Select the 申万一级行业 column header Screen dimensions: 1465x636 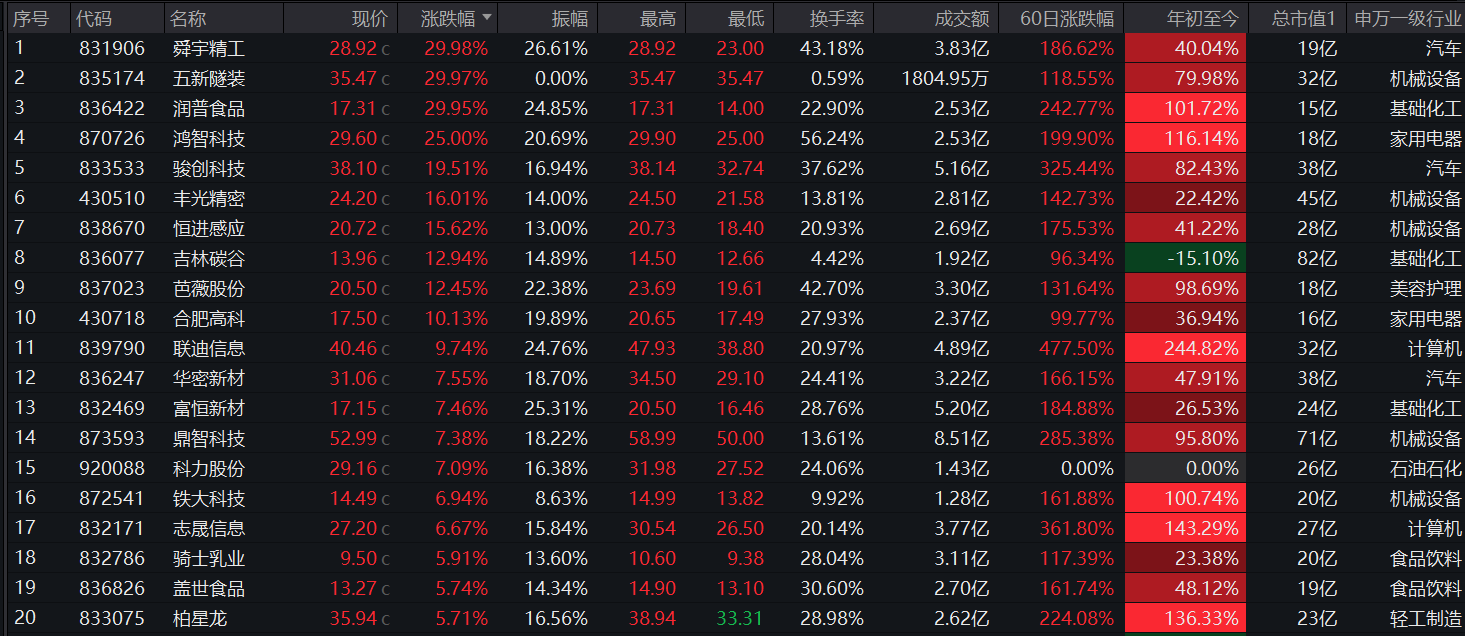tap(1407, 18)
